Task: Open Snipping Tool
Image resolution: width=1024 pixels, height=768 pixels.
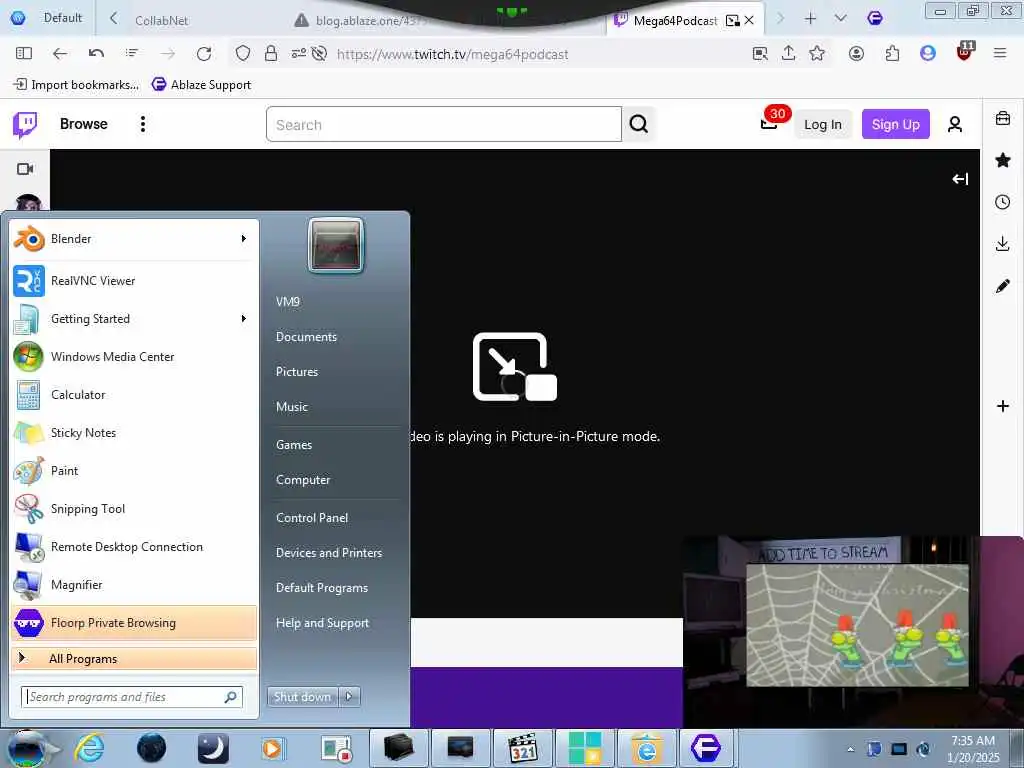Action: pyautogui.click(x=134, y=509)
